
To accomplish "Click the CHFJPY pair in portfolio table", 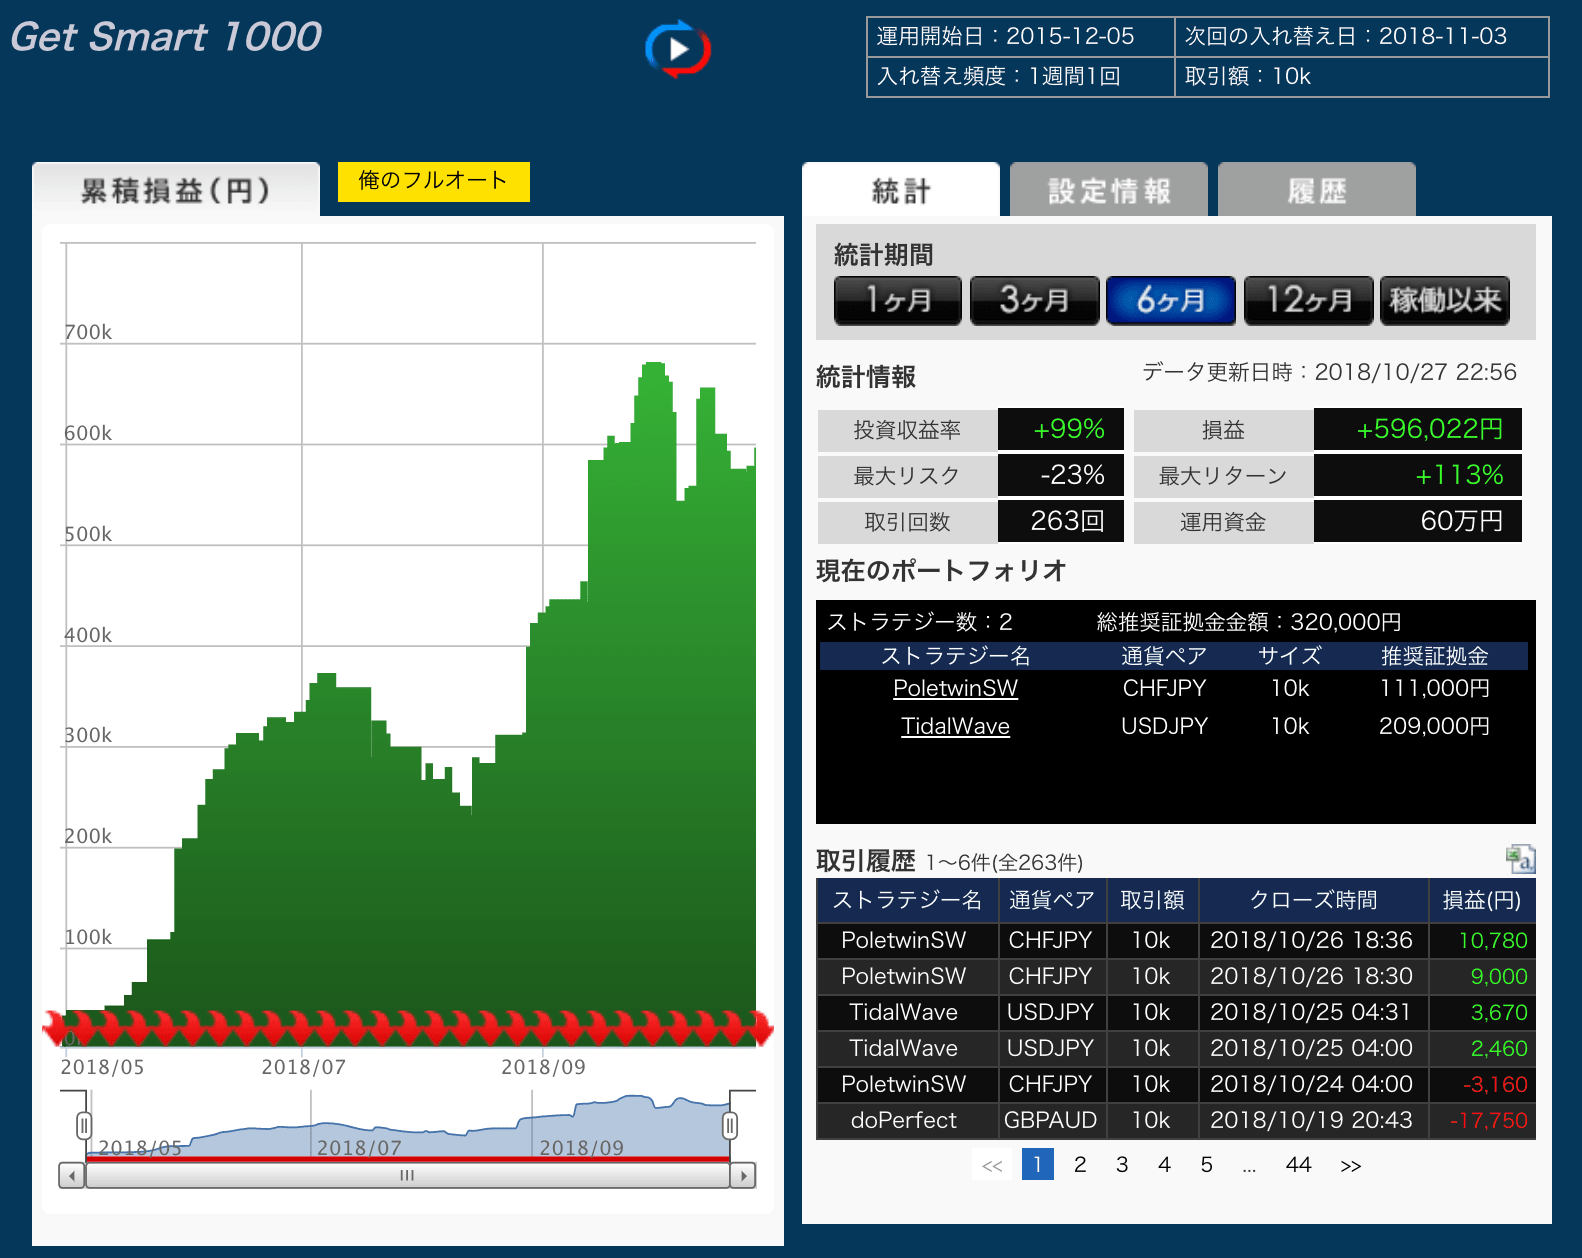I will [x=1164, y=688].
